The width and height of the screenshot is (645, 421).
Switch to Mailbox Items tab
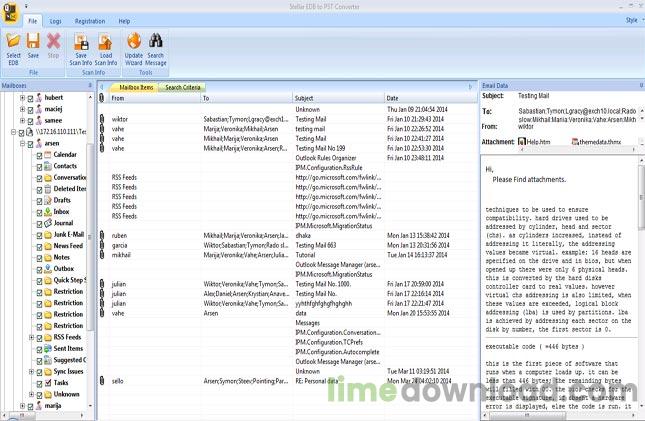pyautogui.click(x=136, y=87)
